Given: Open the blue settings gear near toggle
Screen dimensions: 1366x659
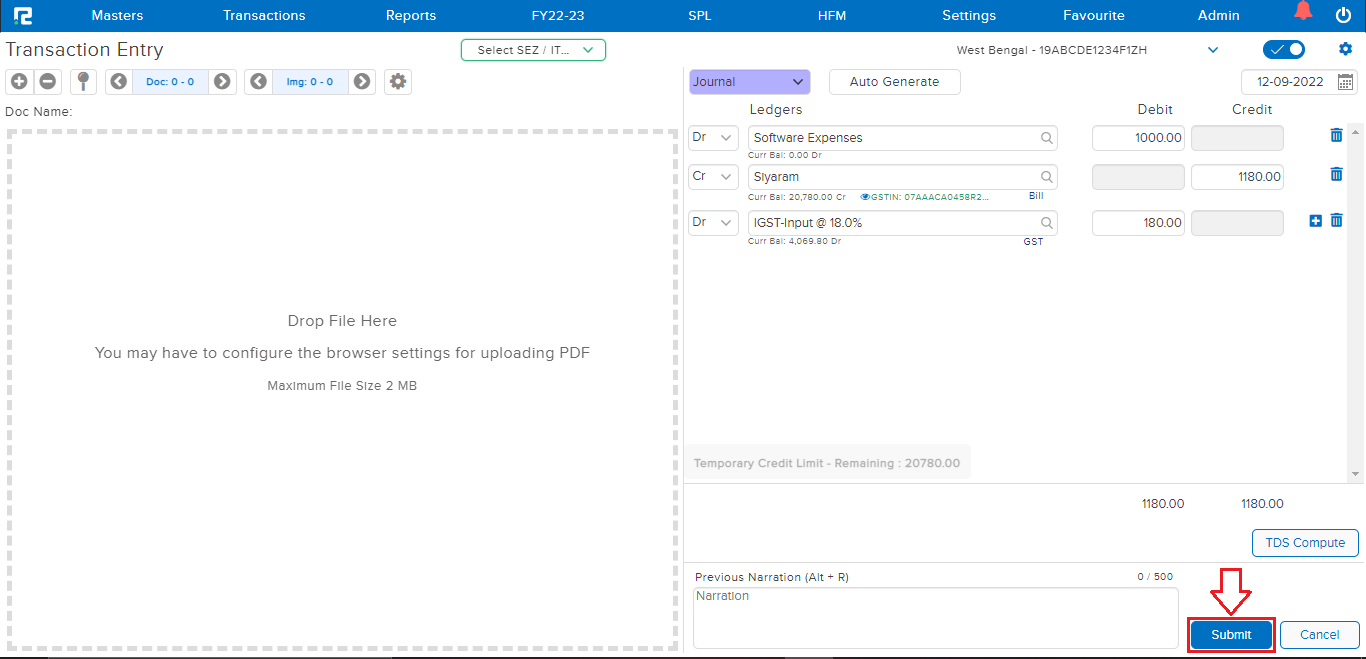Looking at the screenshot, I should pos(1345,49).
